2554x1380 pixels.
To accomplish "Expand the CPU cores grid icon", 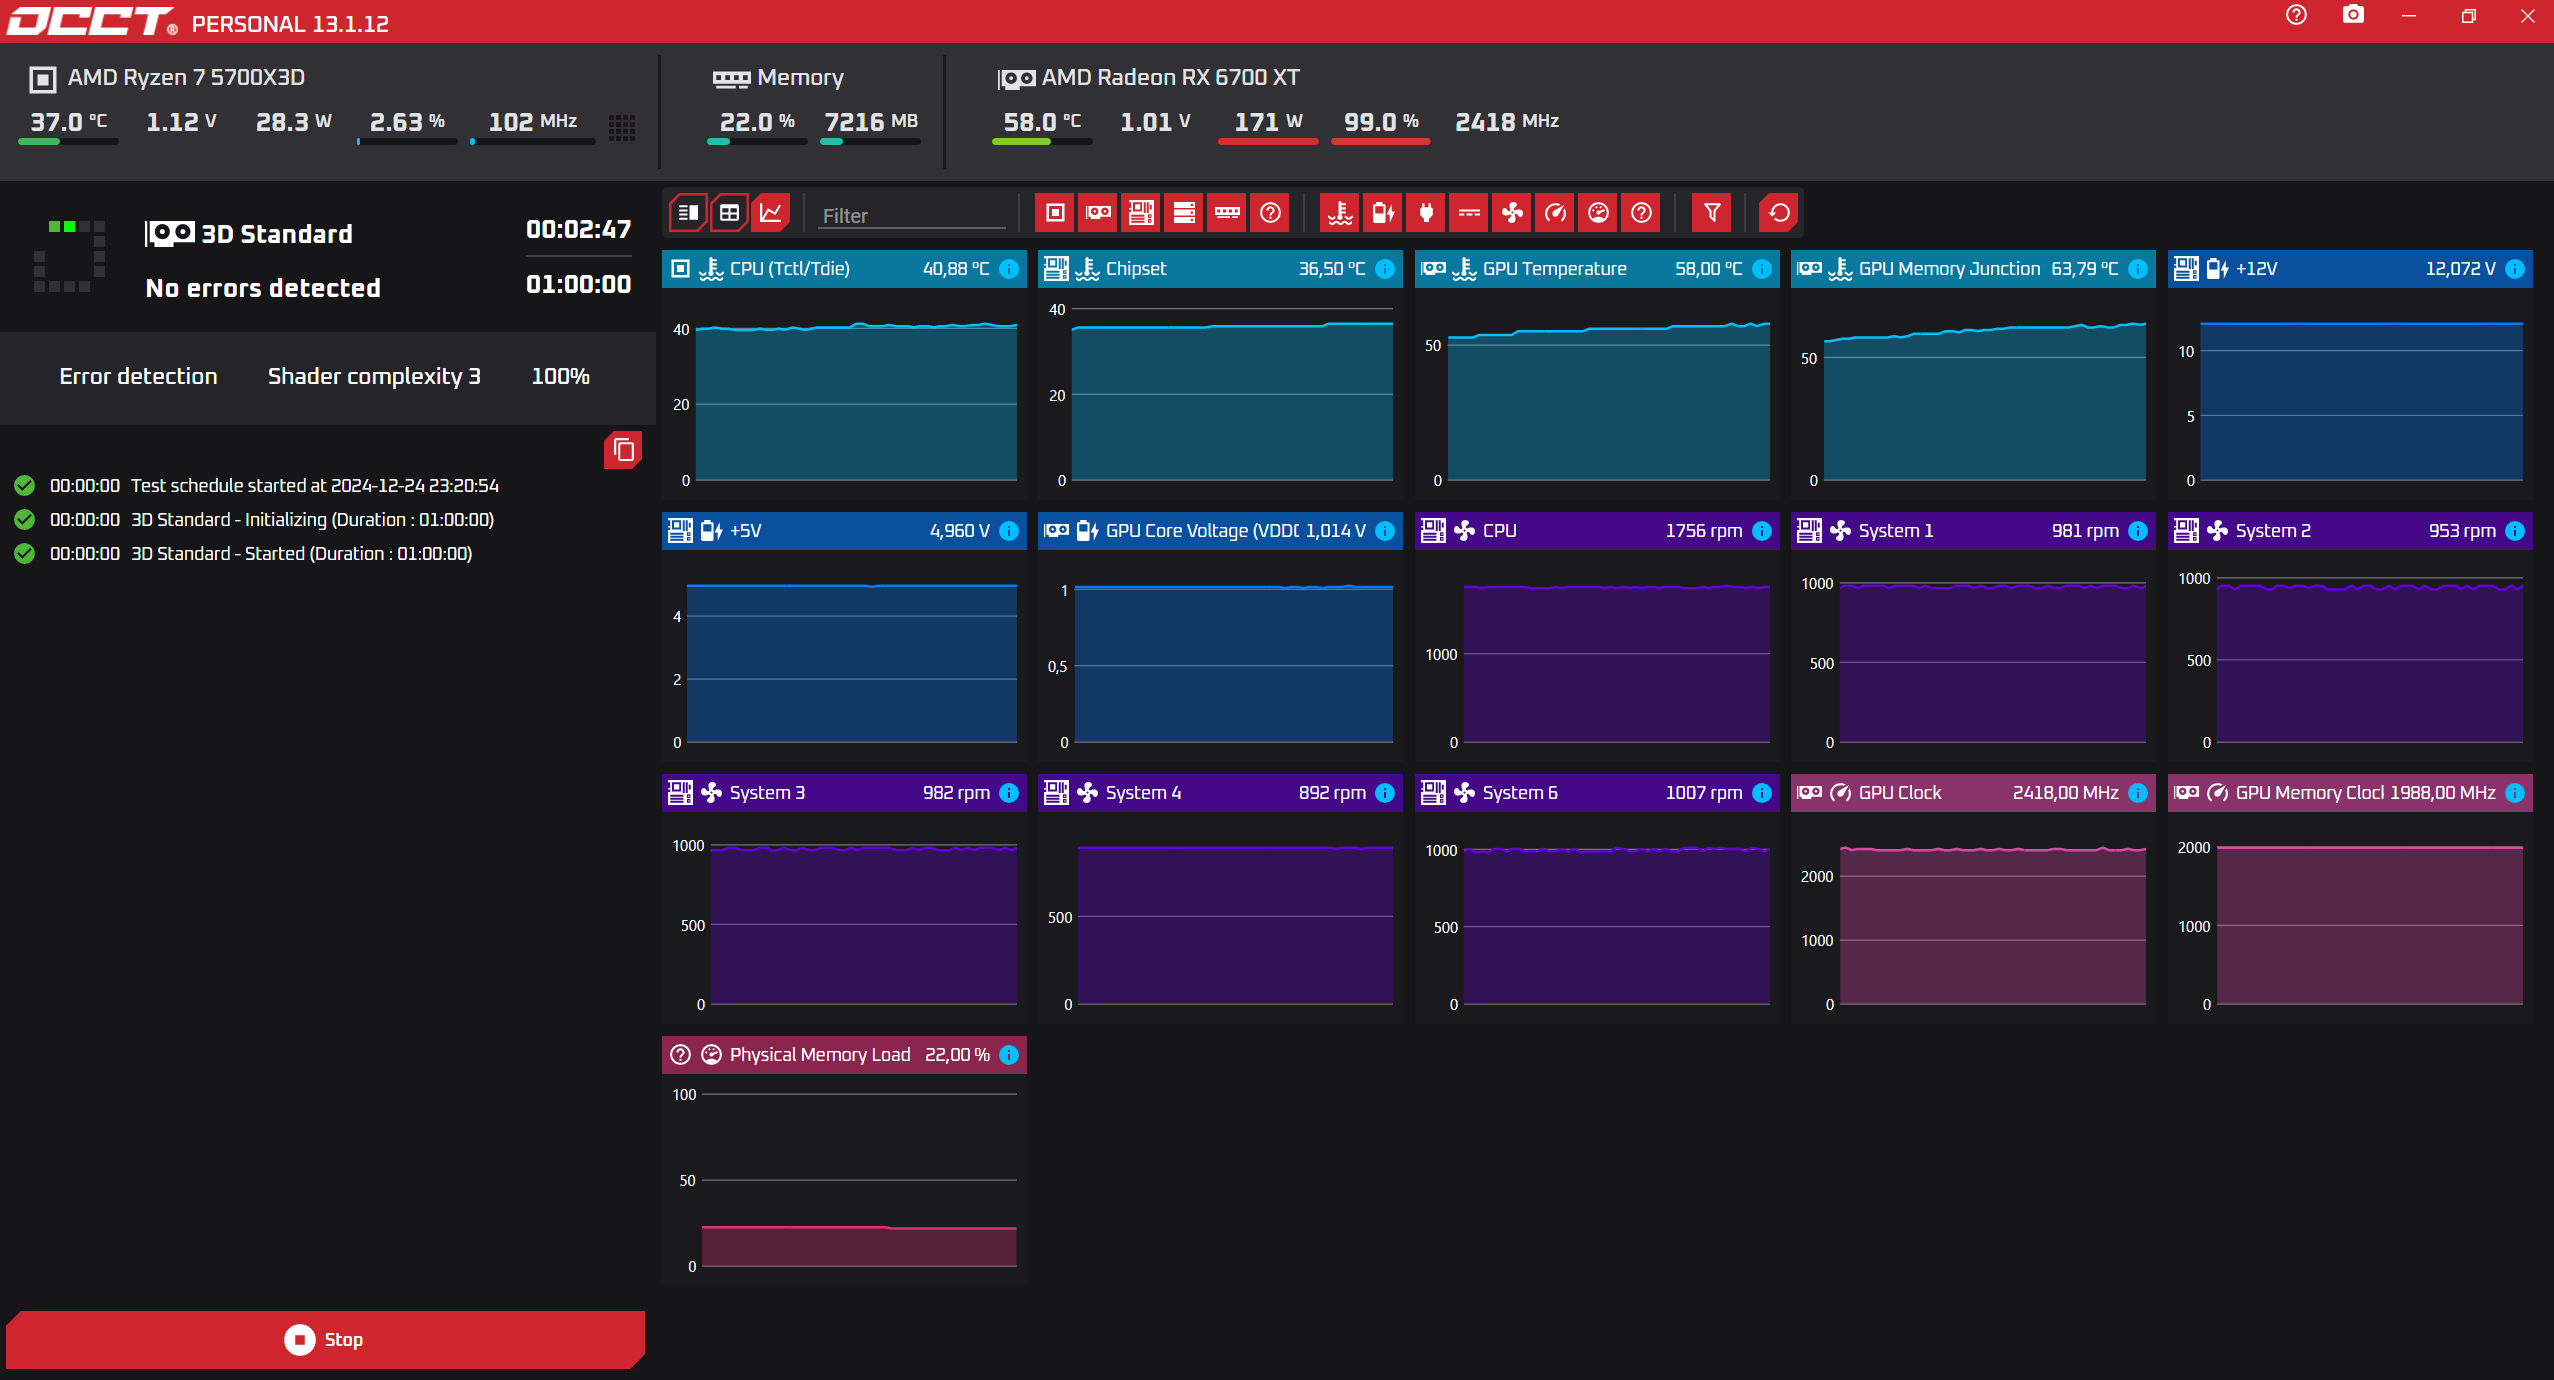I will 622,127.
